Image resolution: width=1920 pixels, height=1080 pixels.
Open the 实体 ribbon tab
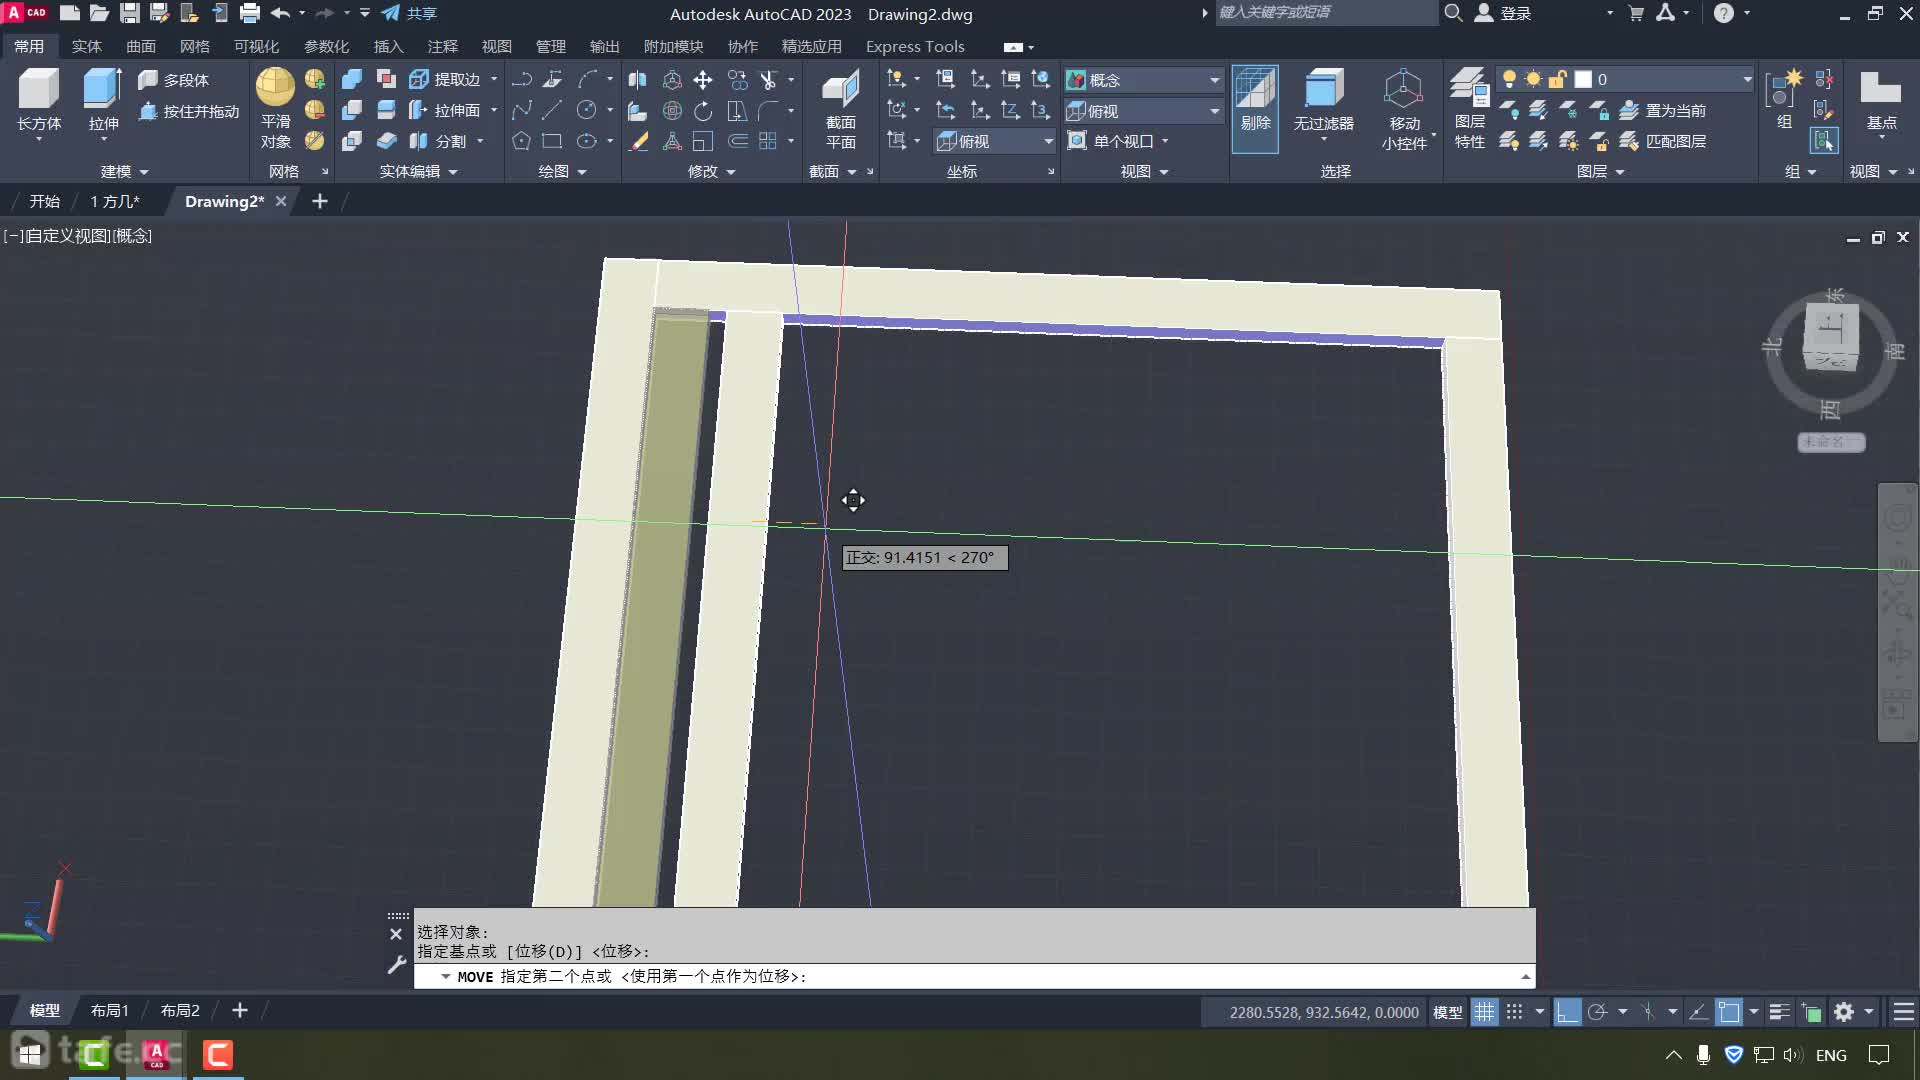point(86,46)
